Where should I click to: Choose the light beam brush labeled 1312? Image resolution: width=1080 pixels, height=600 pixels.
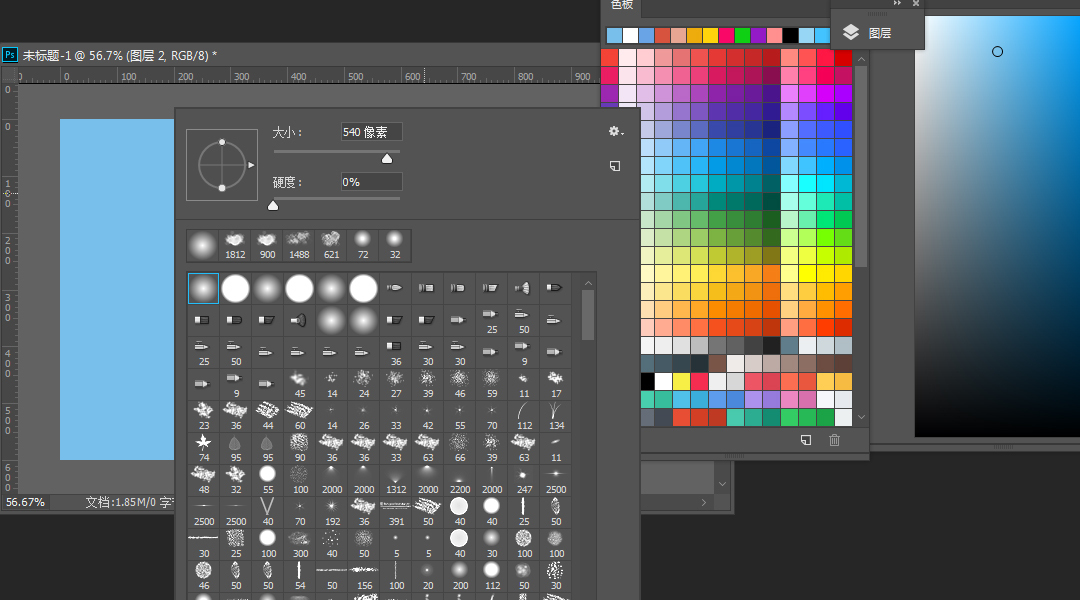[396, 480]
